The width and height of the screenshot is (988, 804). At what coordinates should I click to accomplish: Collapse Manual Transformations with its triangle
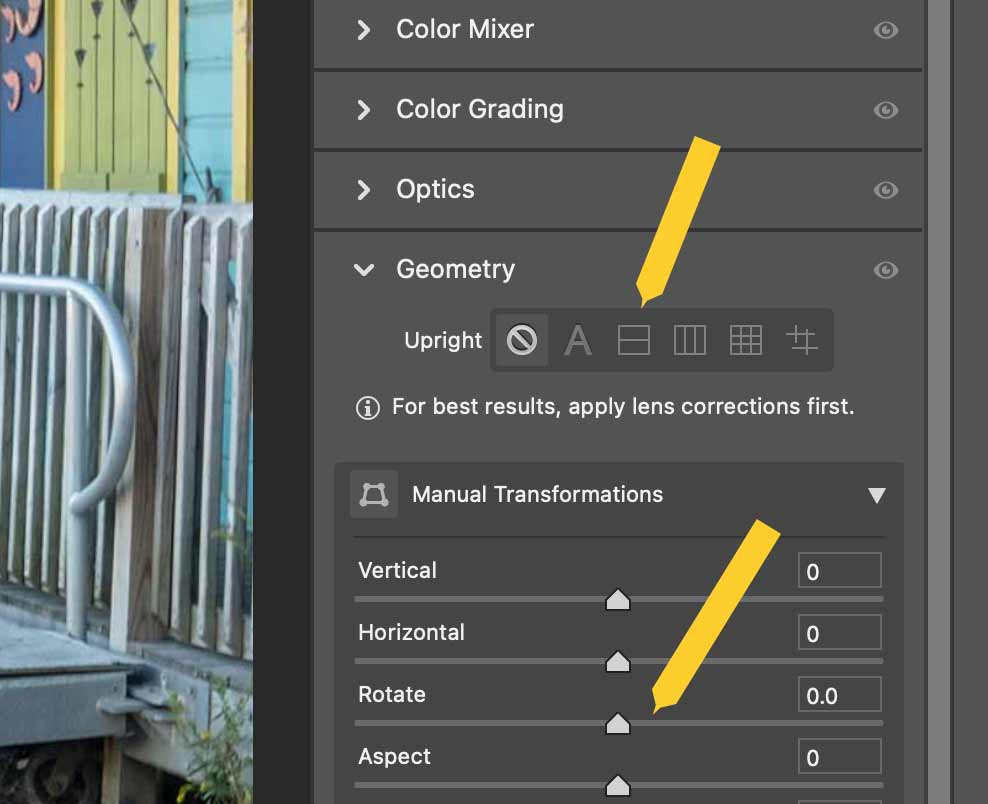(x=878, y=493)
